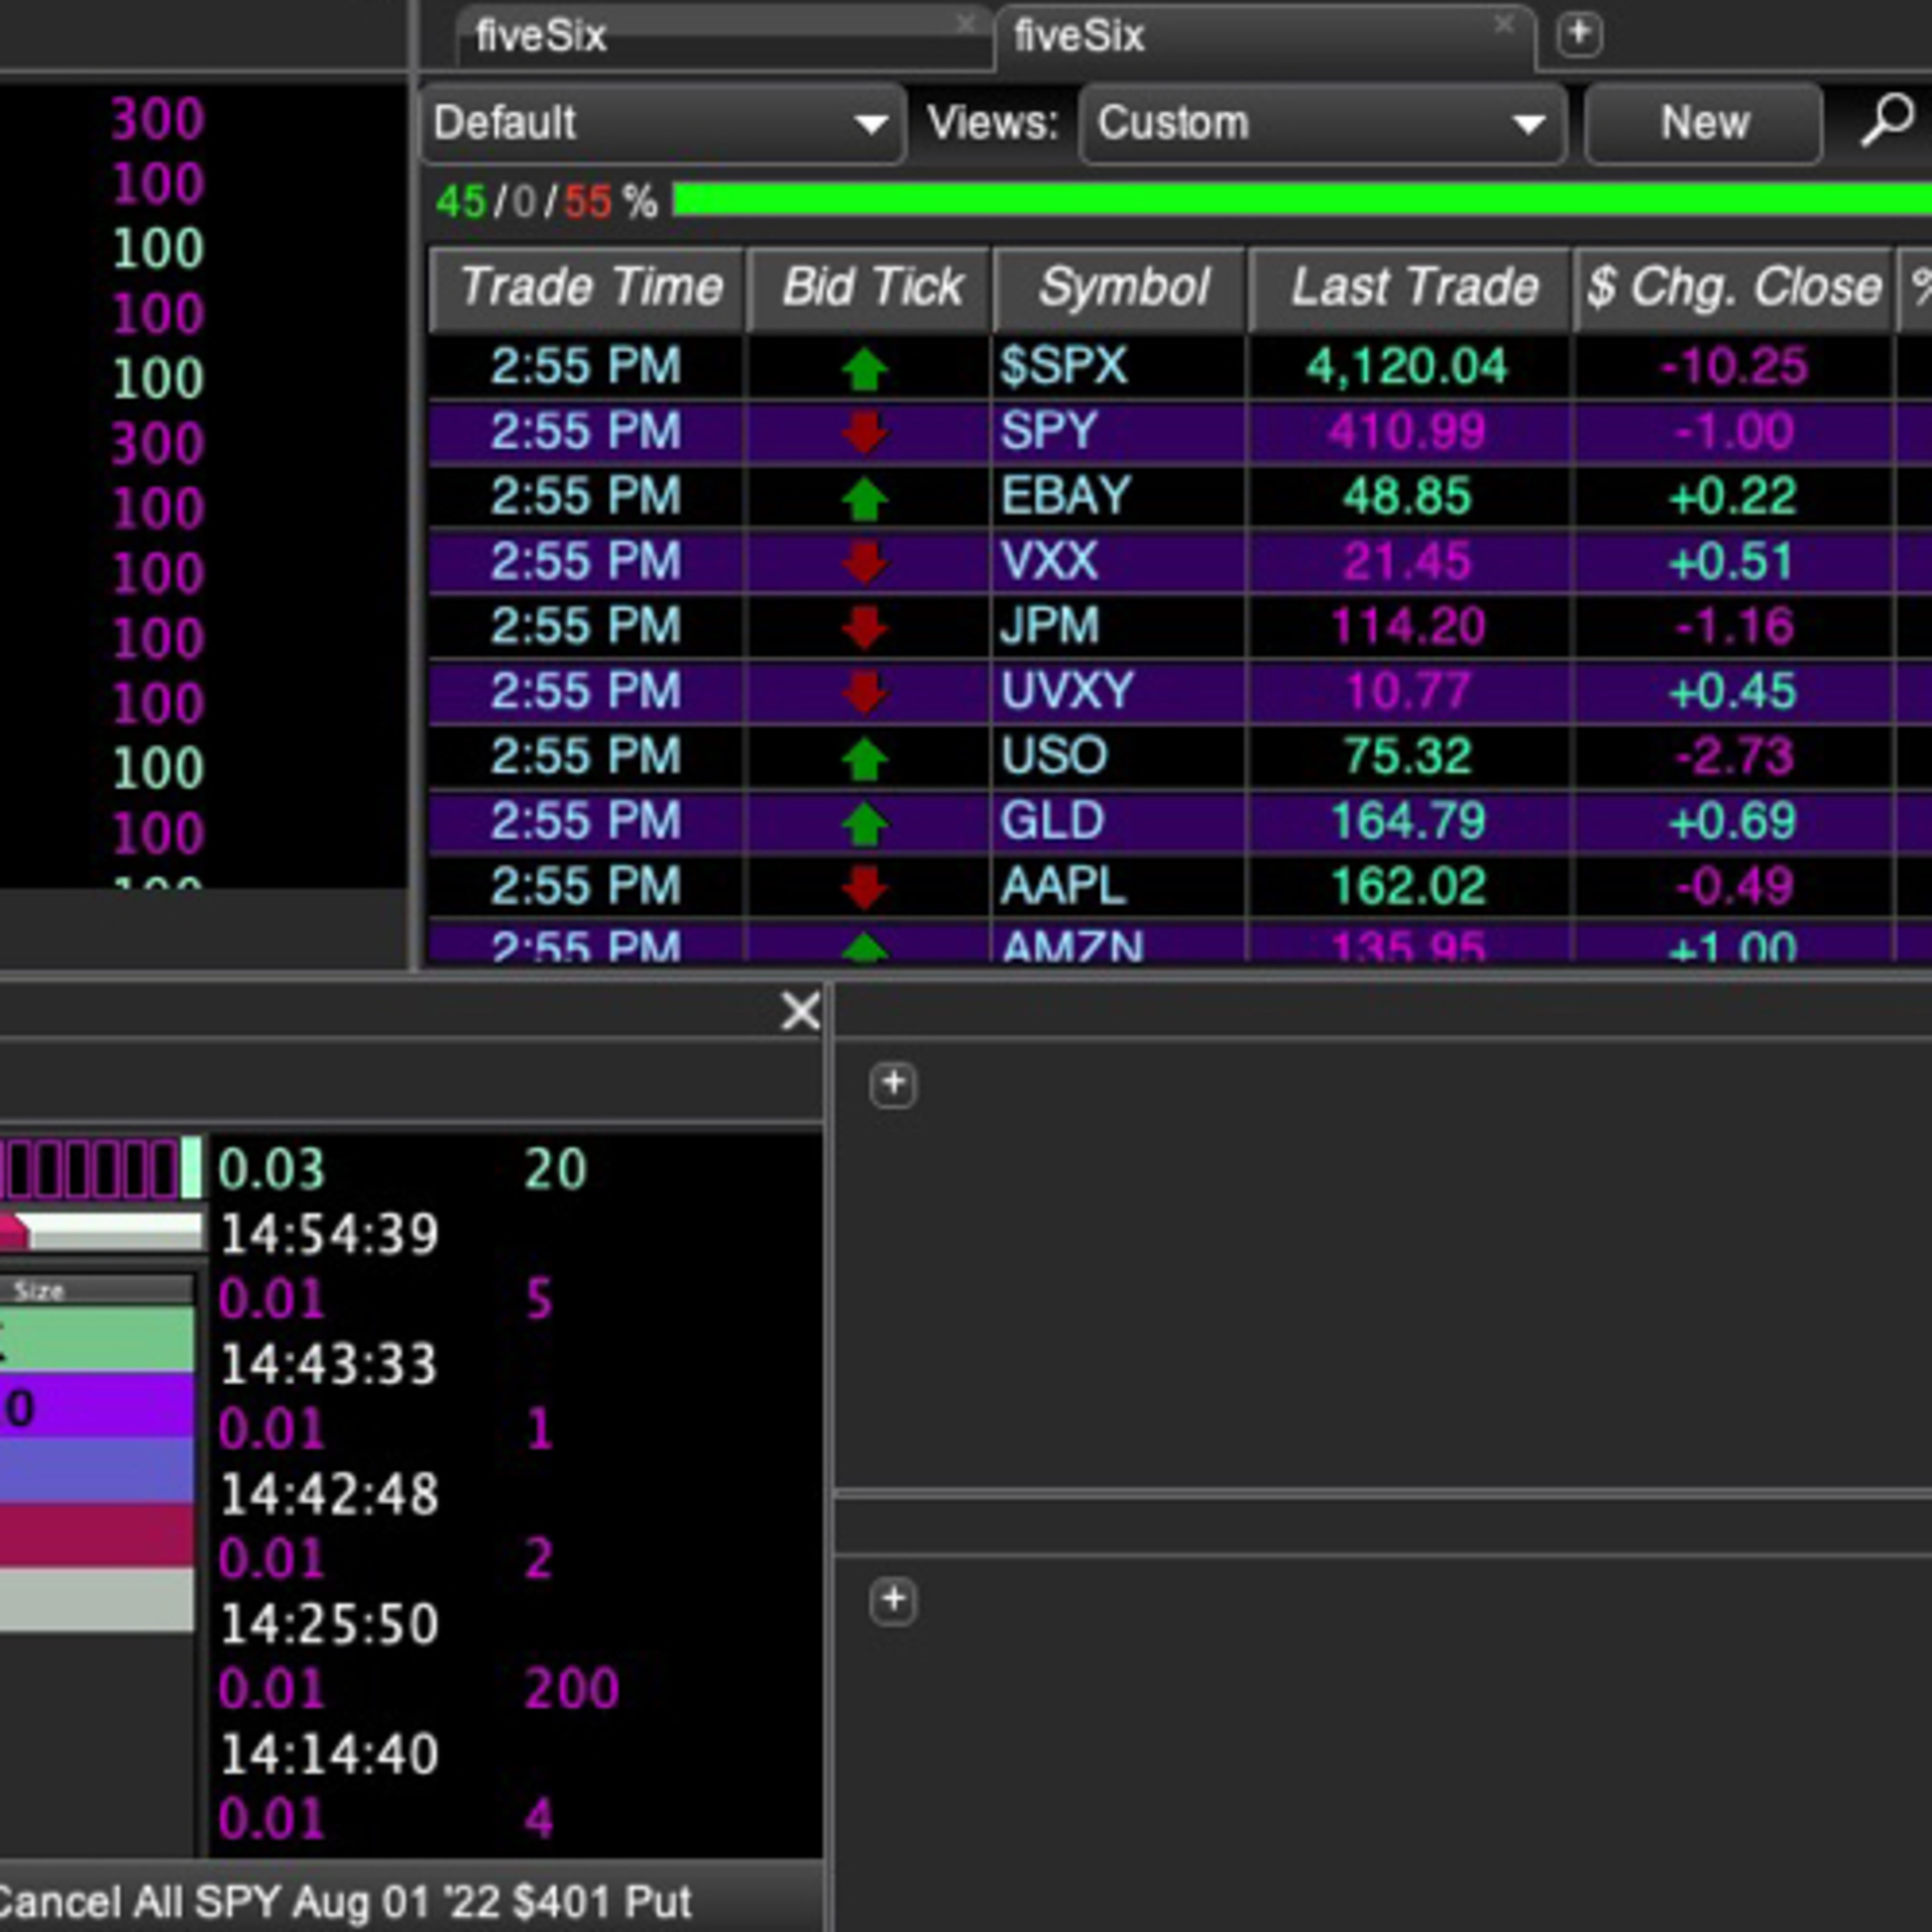
Task: Select the active fiveSix tab
Action: tap(1264, 38)
